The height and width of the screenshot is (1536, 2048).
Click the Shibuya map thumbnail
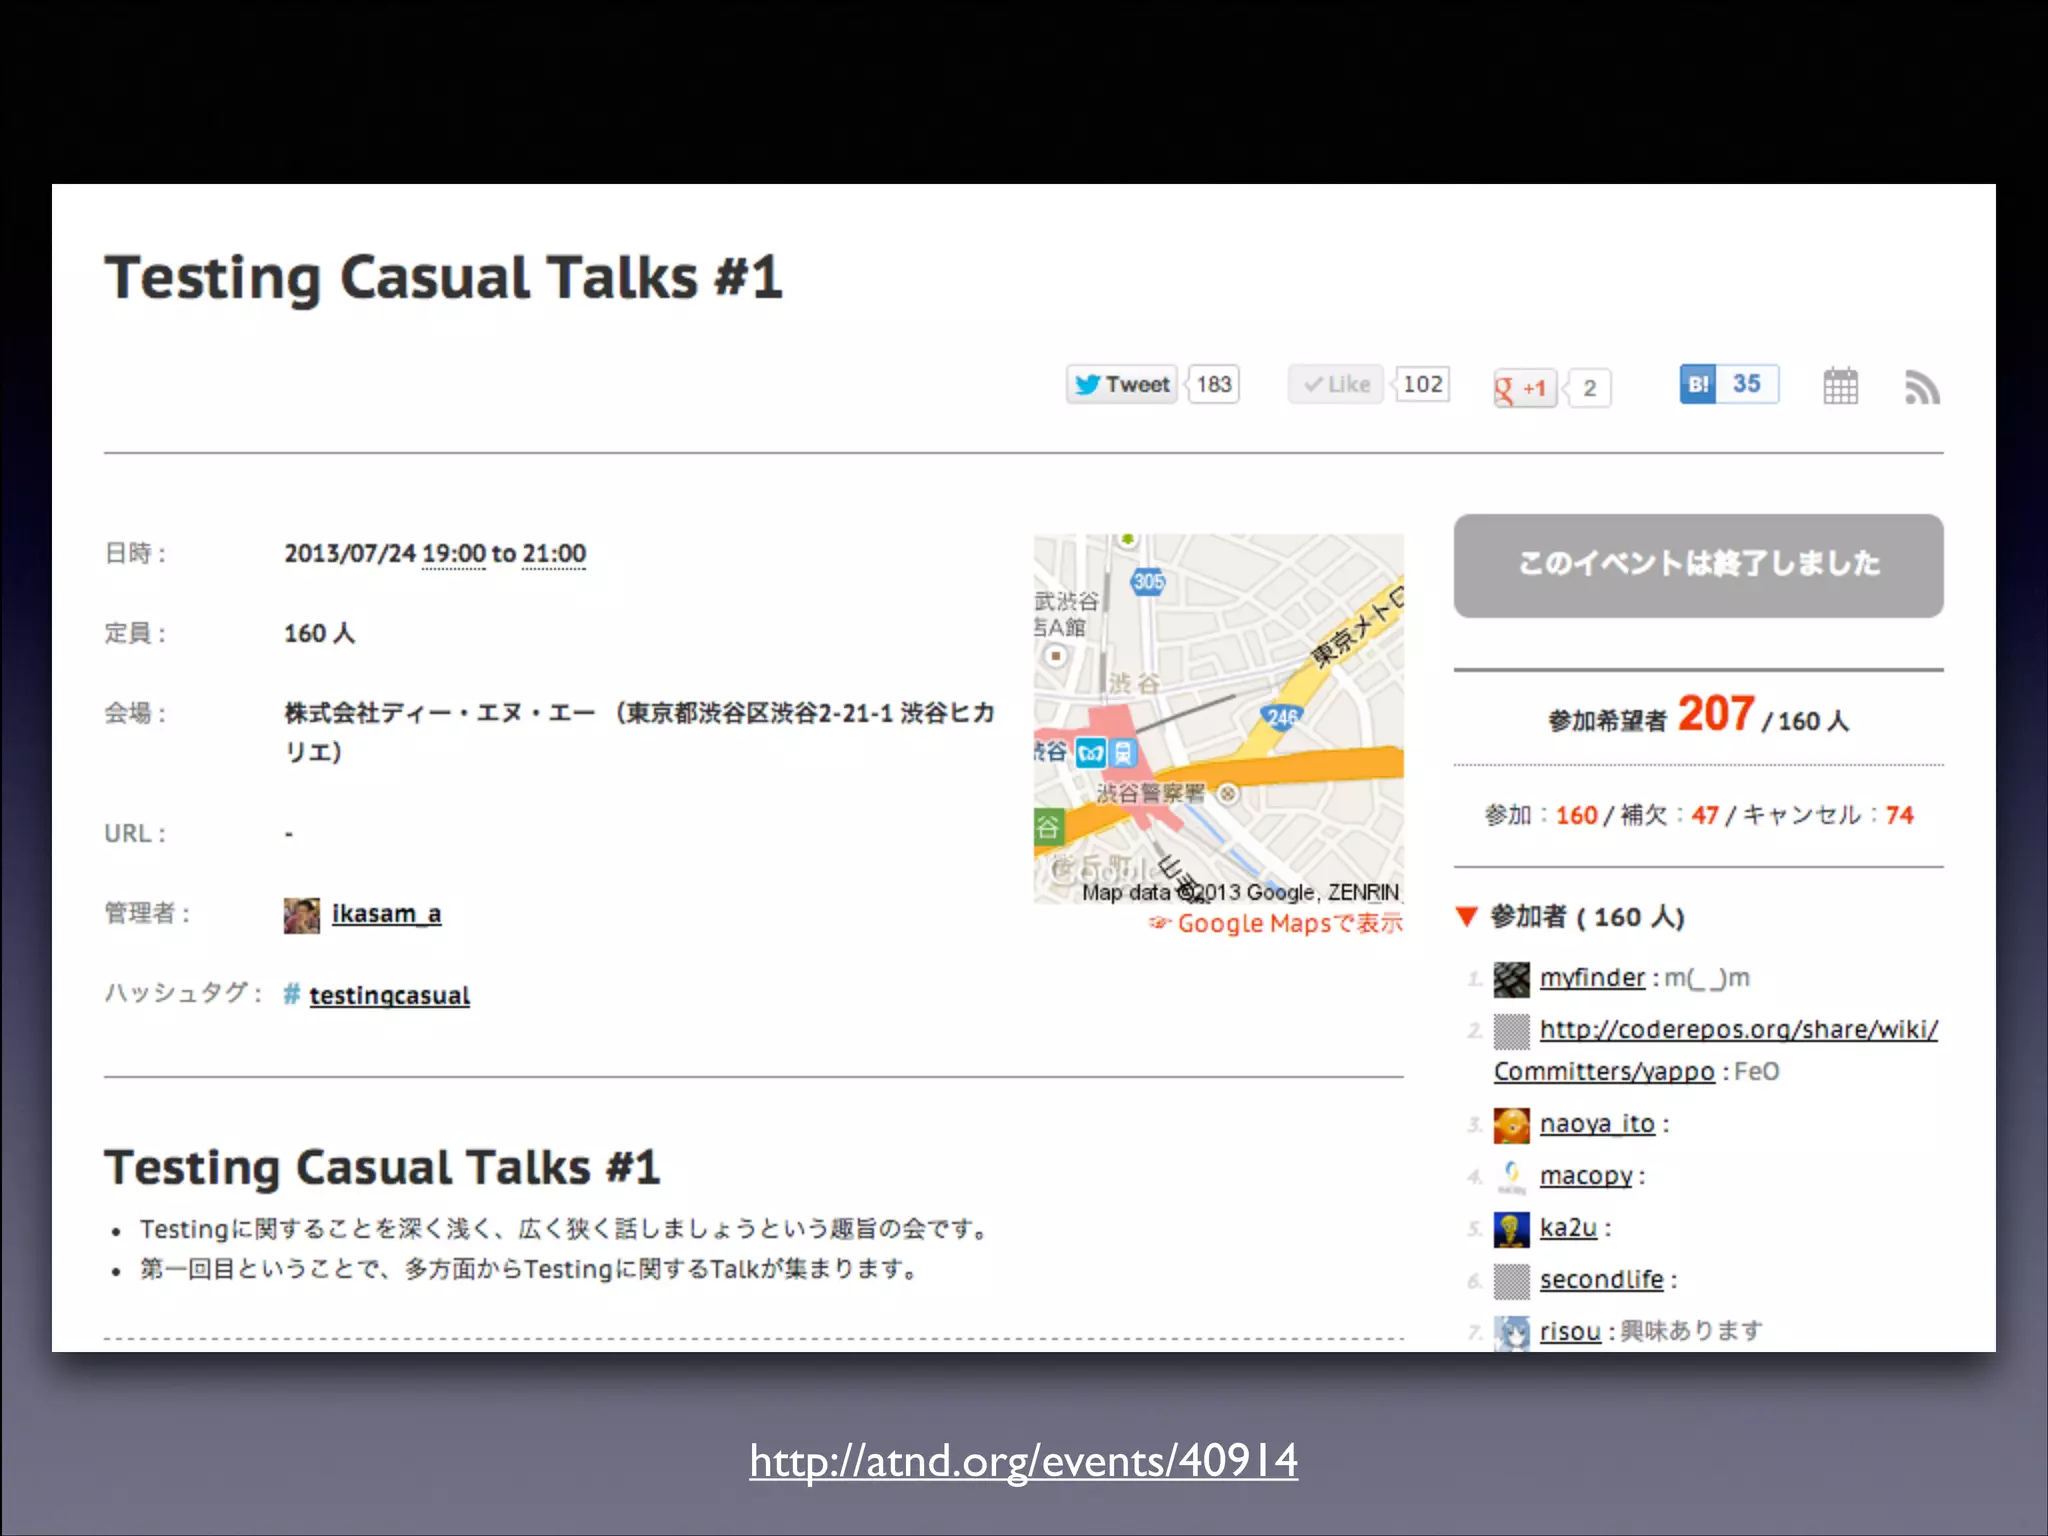pyautogui.click(x=1218, y=718)
